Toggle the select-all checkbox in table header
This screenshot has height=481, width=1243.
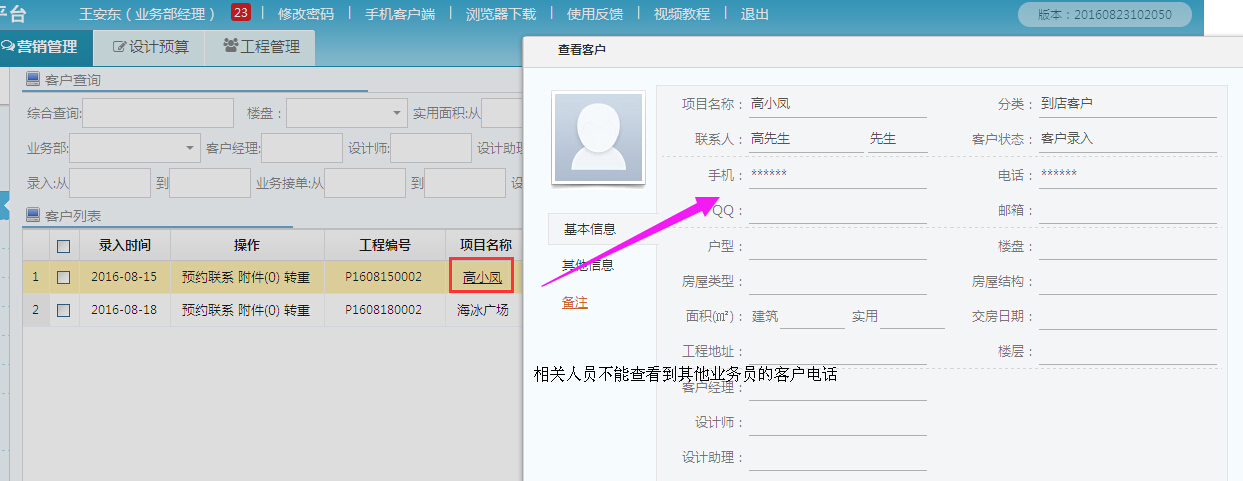[64, 246]
